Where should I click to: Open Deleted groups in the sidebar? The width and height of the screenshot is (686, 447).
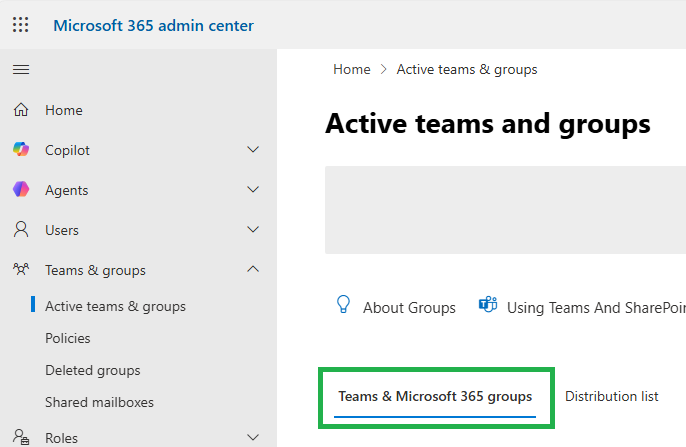(93, 370)
